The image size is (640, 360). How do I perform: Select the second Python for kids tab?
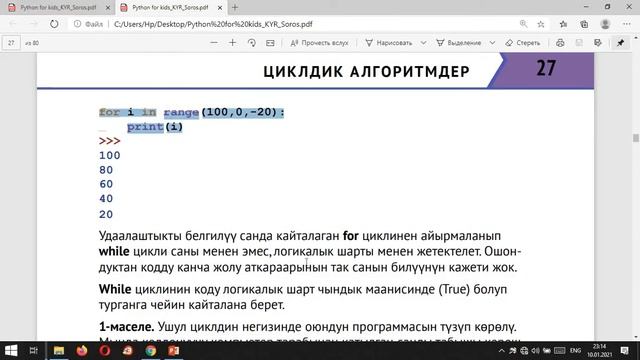(170, 7)
